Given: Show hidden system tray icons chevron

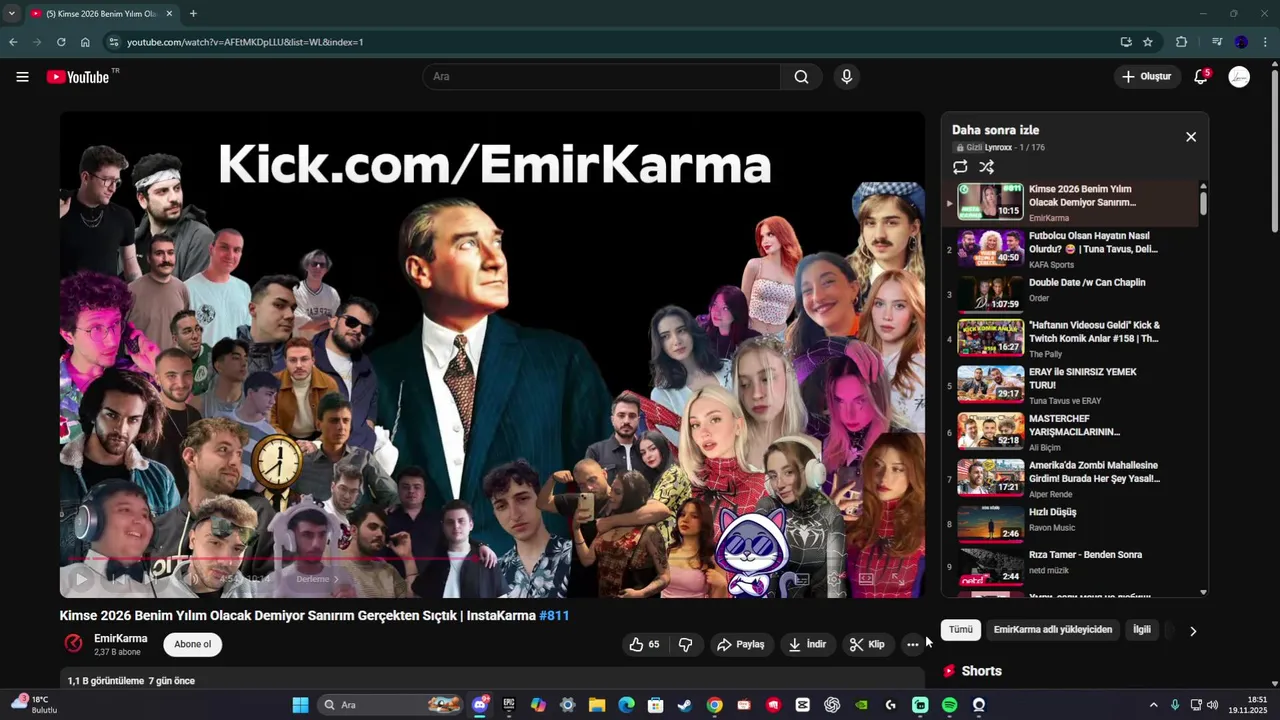Looking at the screenshot, I should click(1153, 705).
